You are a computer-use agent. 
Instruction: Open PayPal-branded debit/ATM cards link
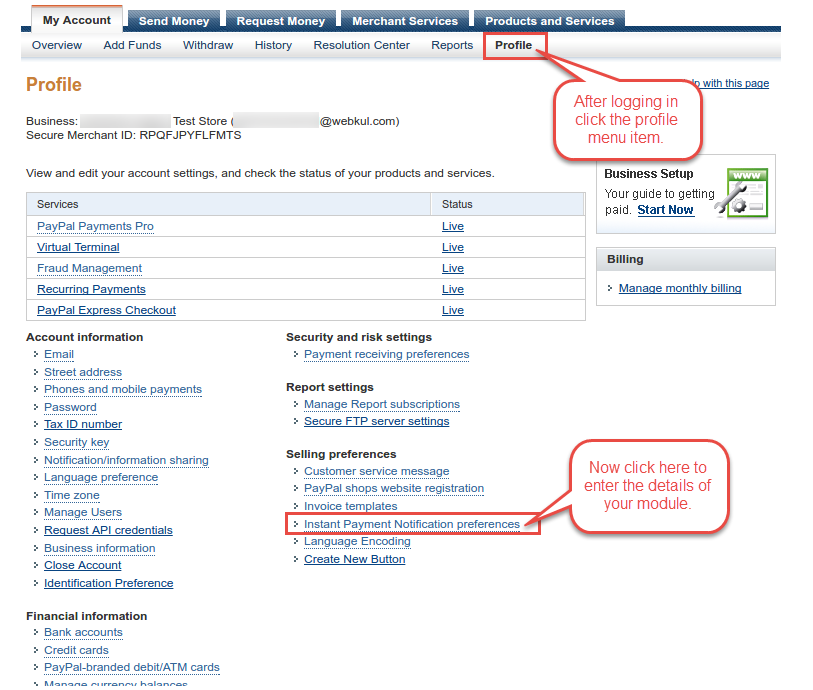tap(132, 668)
